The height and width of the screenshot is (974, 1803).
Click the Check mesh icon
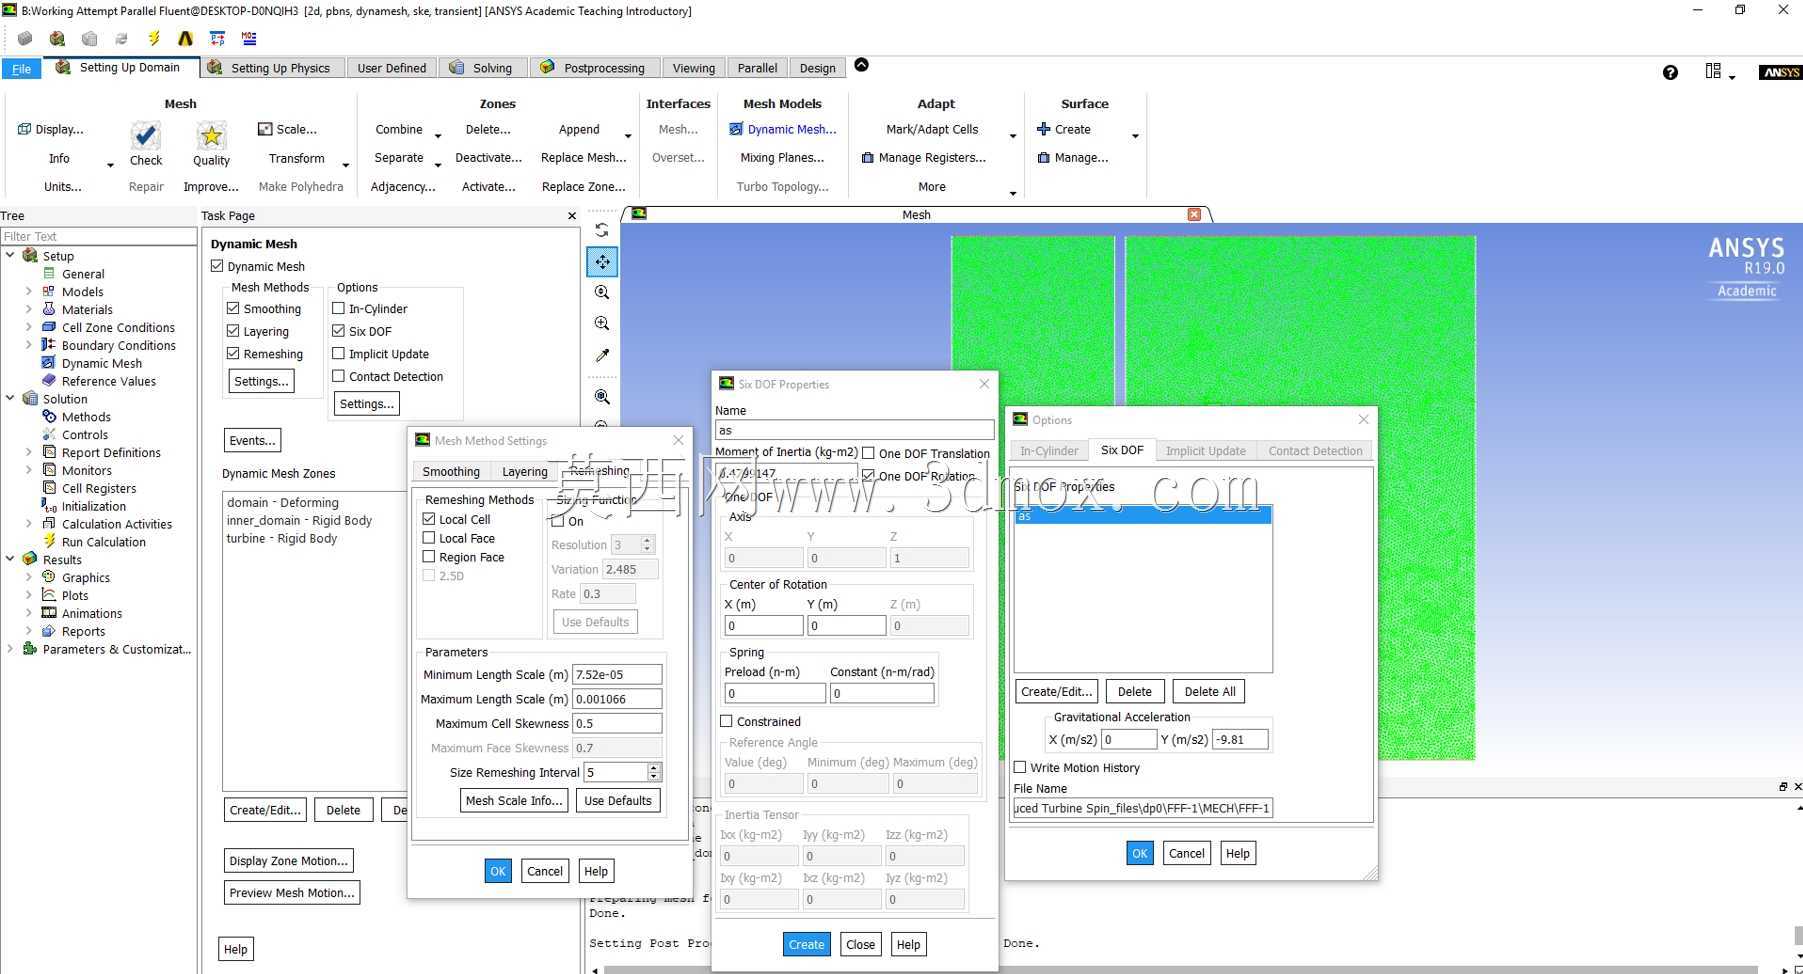145,135
